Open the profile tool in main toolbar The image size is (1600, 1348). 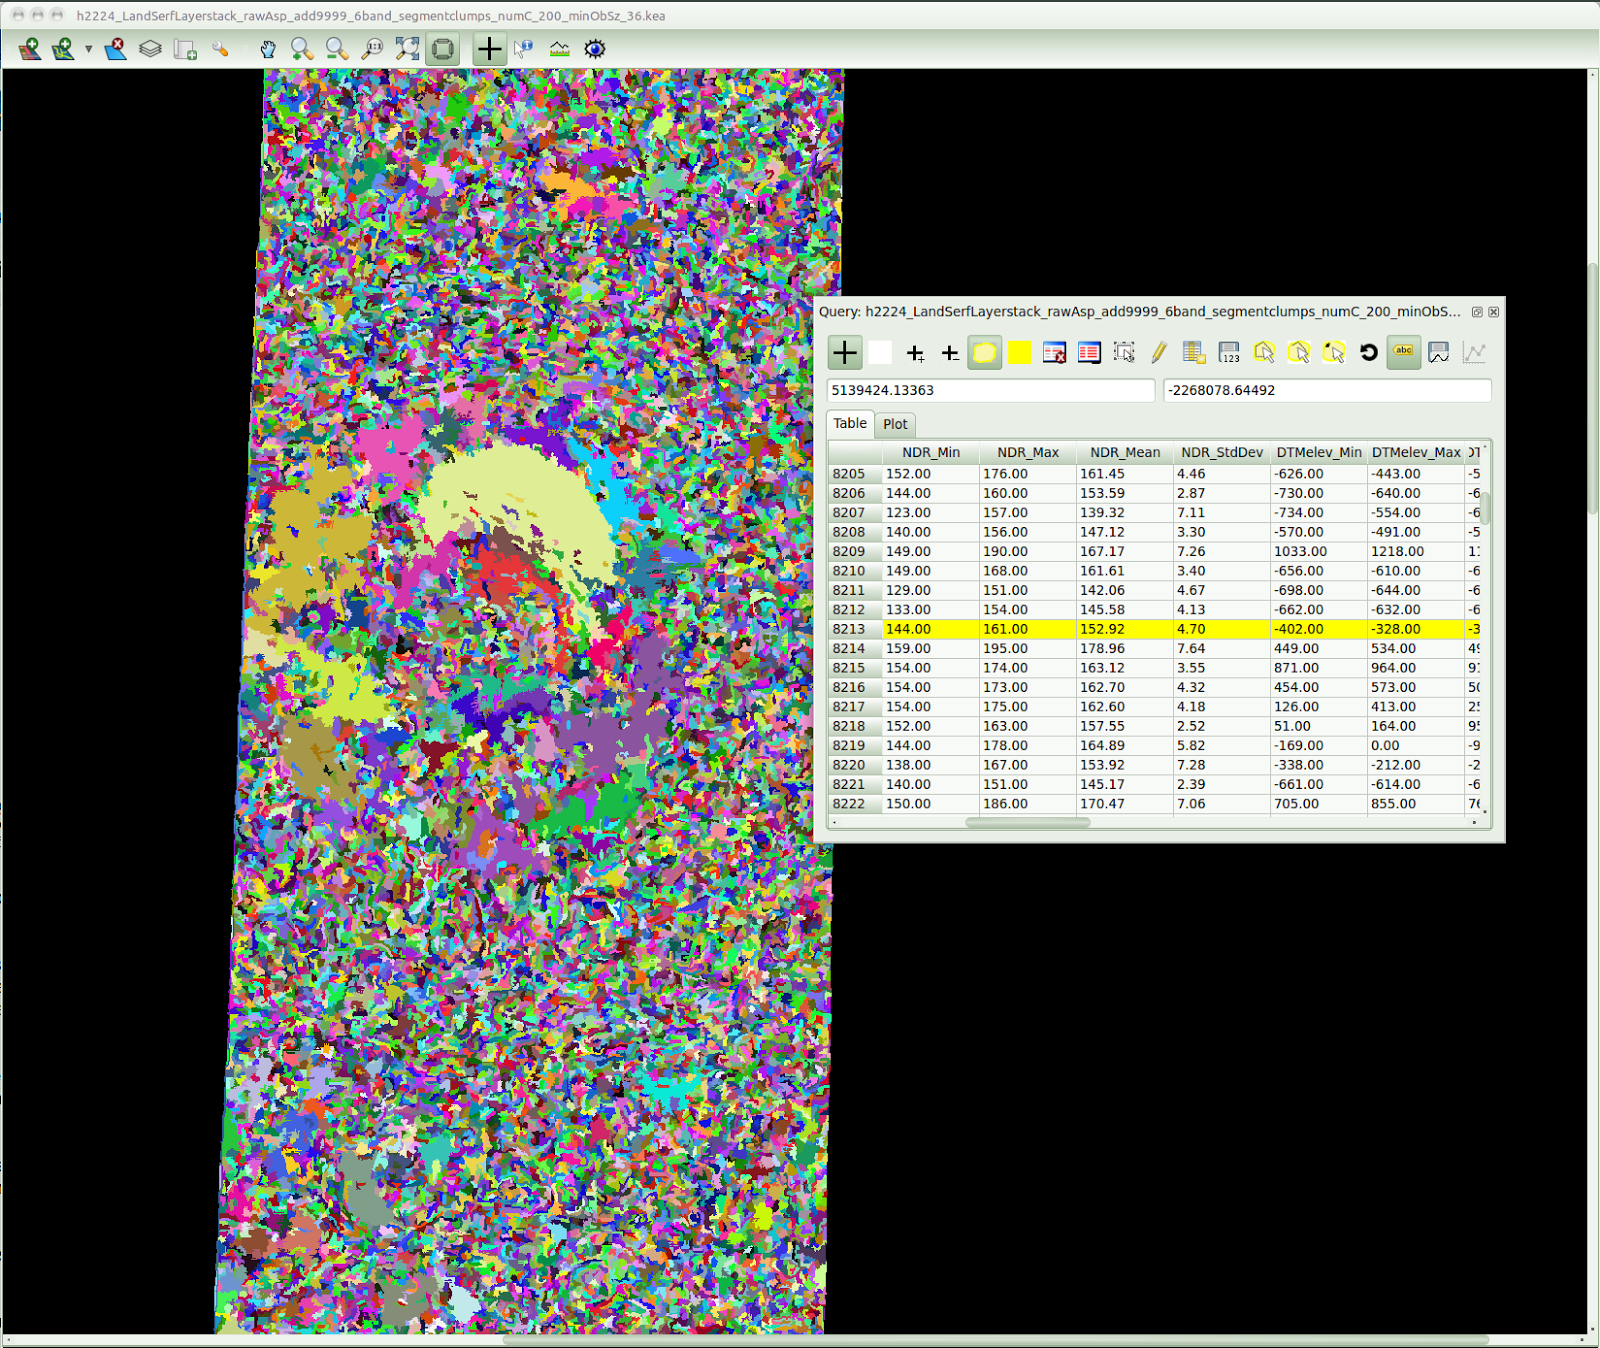(559, 49)
